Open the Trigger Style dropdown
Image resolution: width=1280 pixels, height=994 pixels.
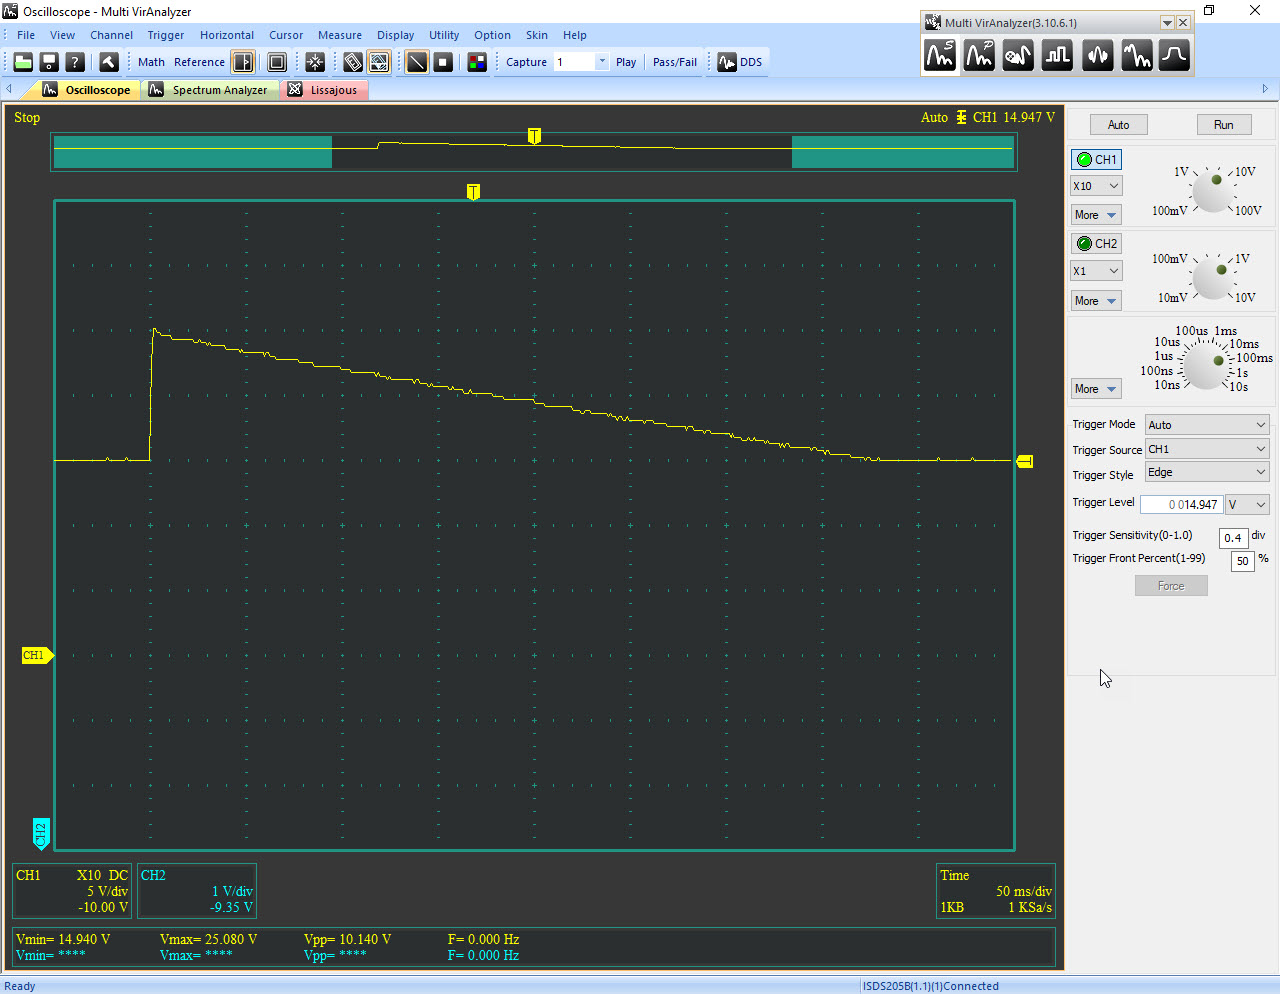(x=1207, y=473)
